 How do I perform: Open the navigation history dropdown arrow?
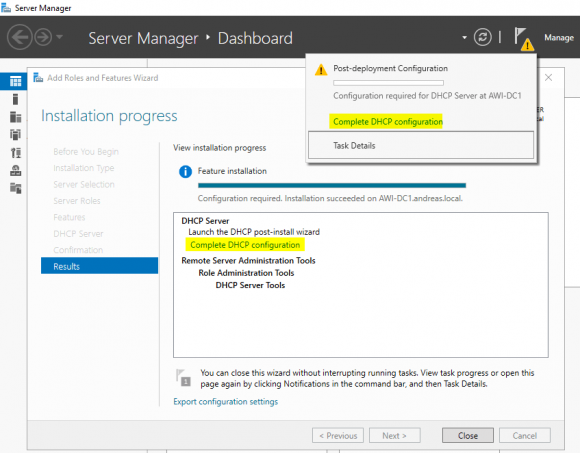(60, 37)
